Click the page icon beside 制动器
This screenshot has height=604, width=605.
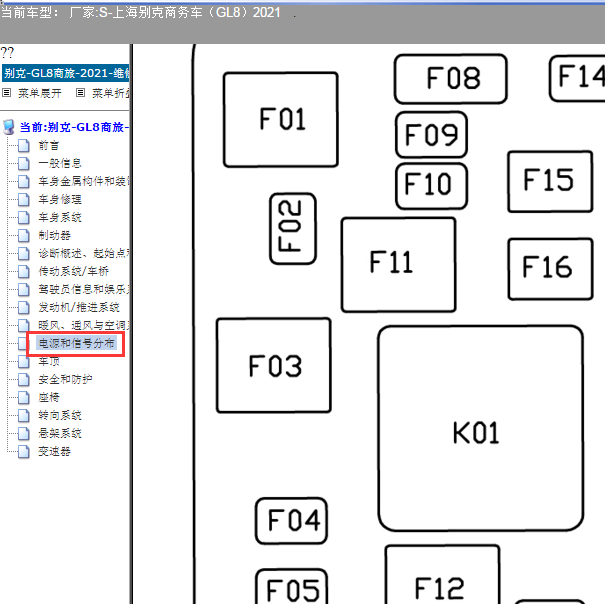[x=24, y=235]
